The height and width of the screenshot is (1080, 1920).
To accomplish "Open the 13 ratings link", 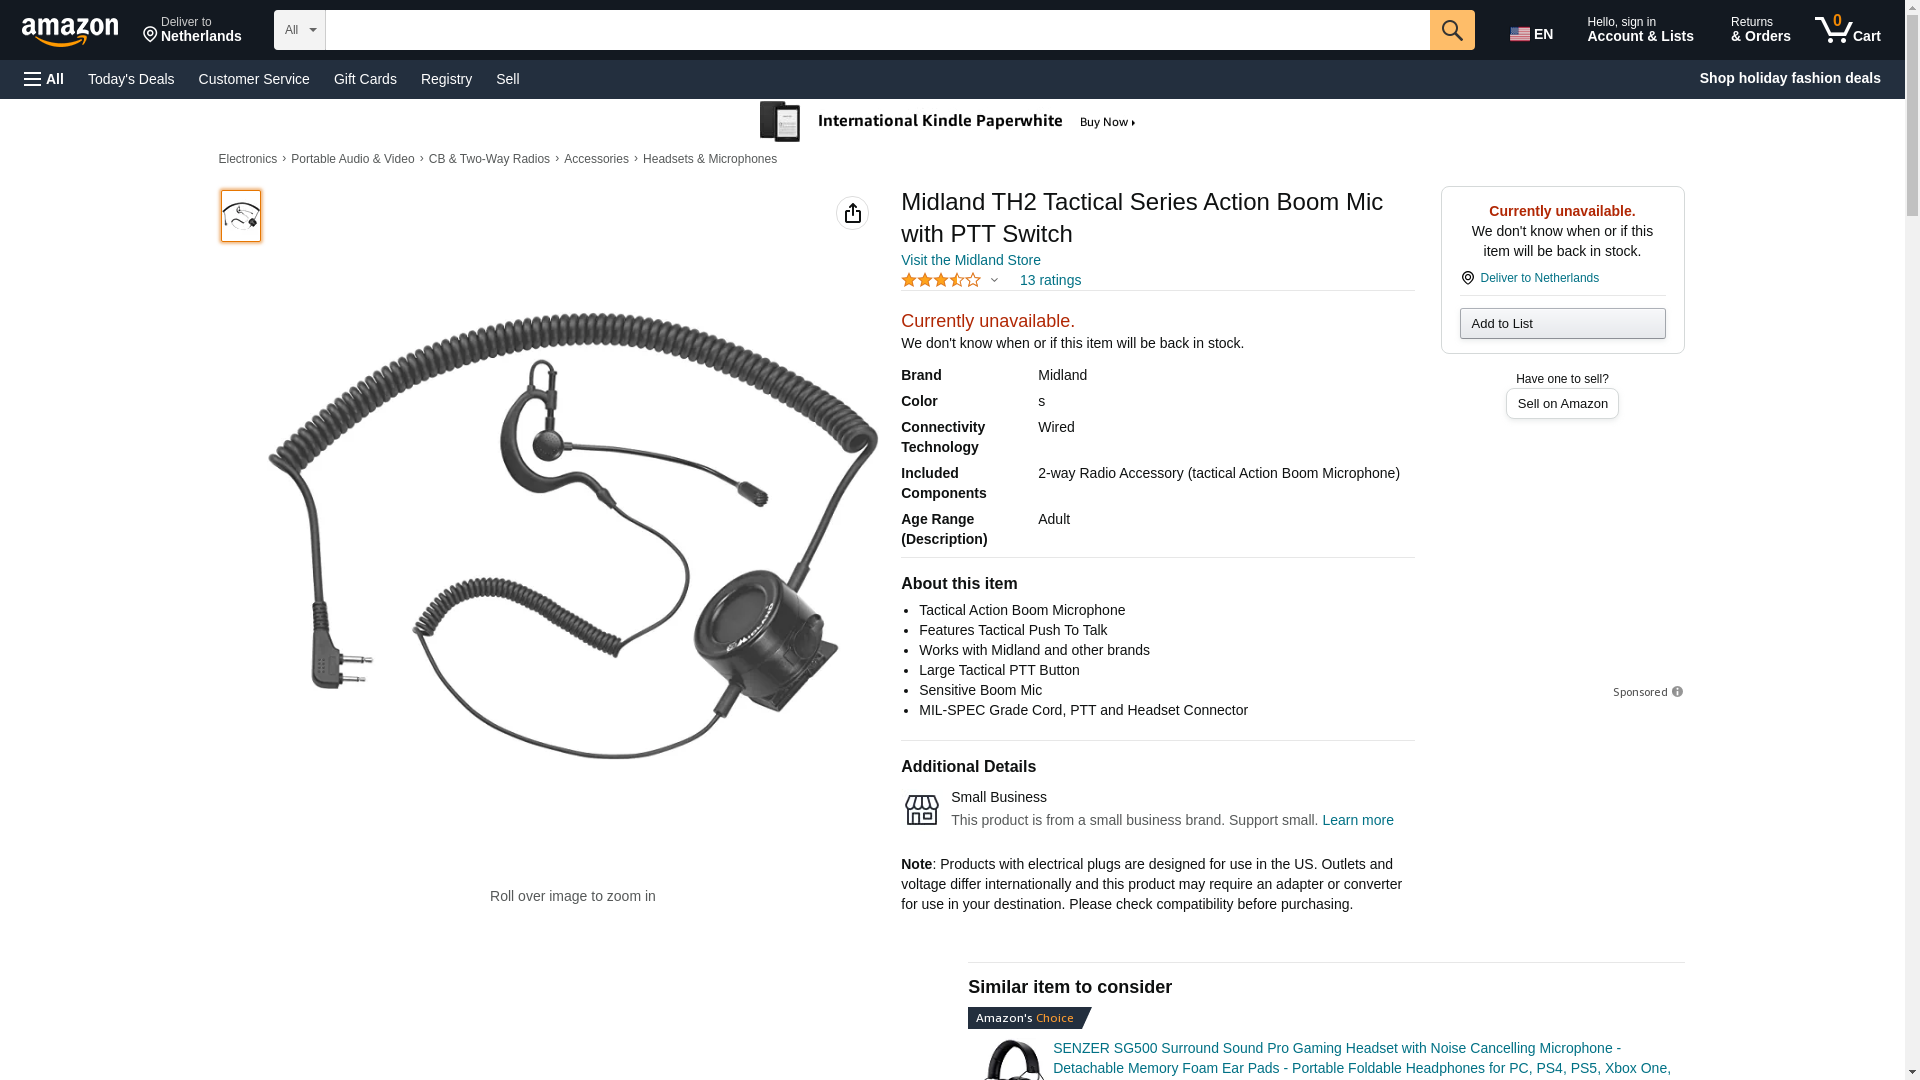I will tap(1050, 280).
